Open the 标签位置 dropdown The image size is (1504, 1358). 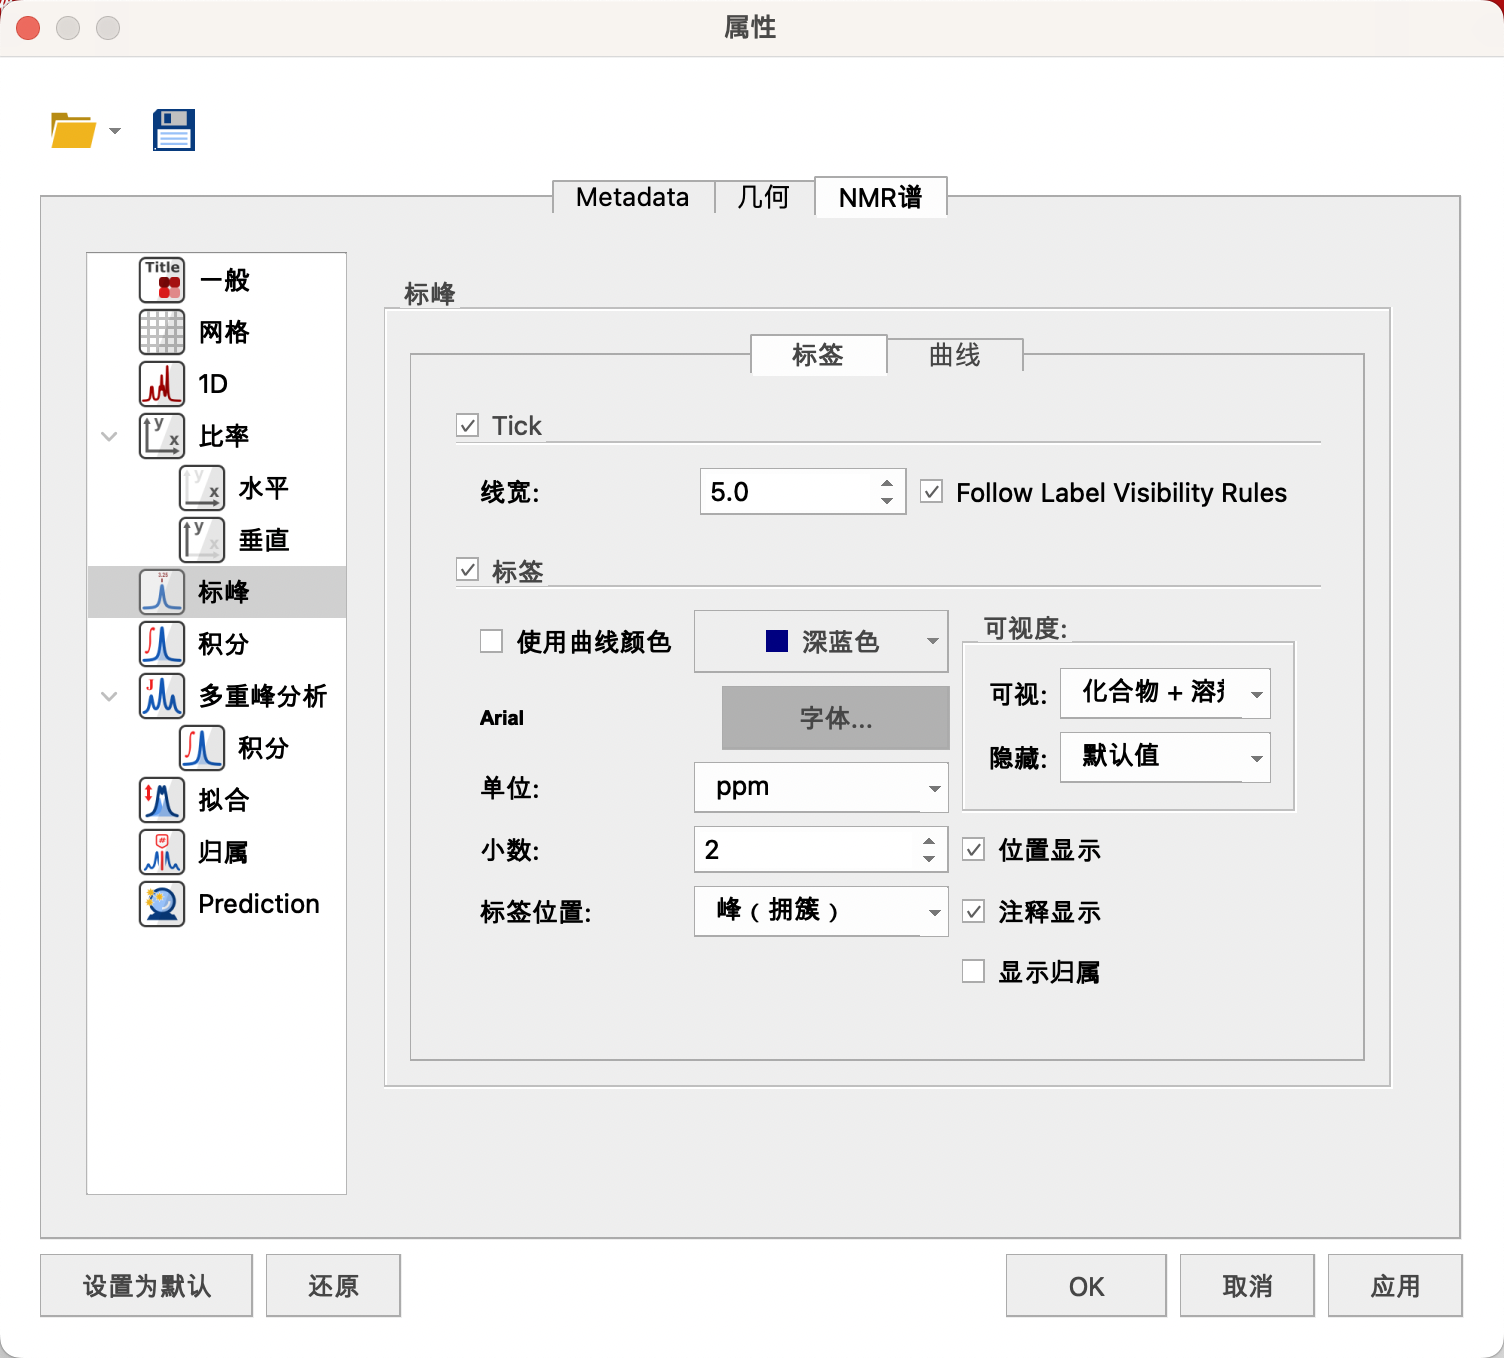coord(821,911)
